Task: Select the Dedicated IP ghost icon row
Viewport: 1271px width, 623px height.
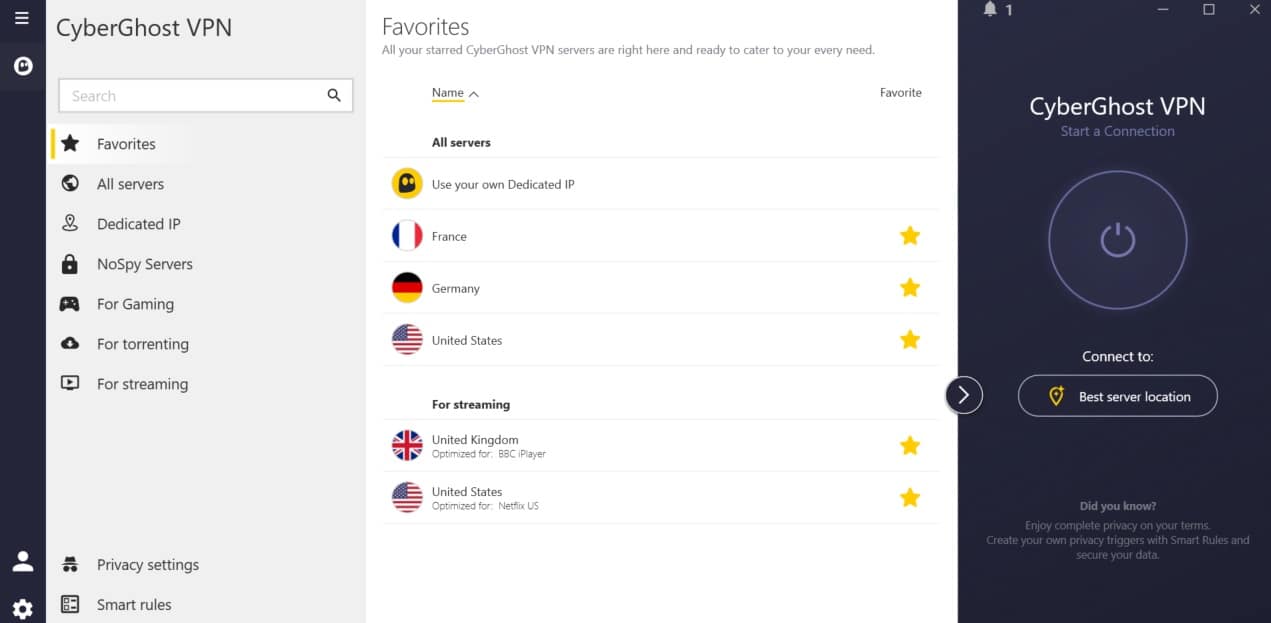Action: [x=660, y=184]
